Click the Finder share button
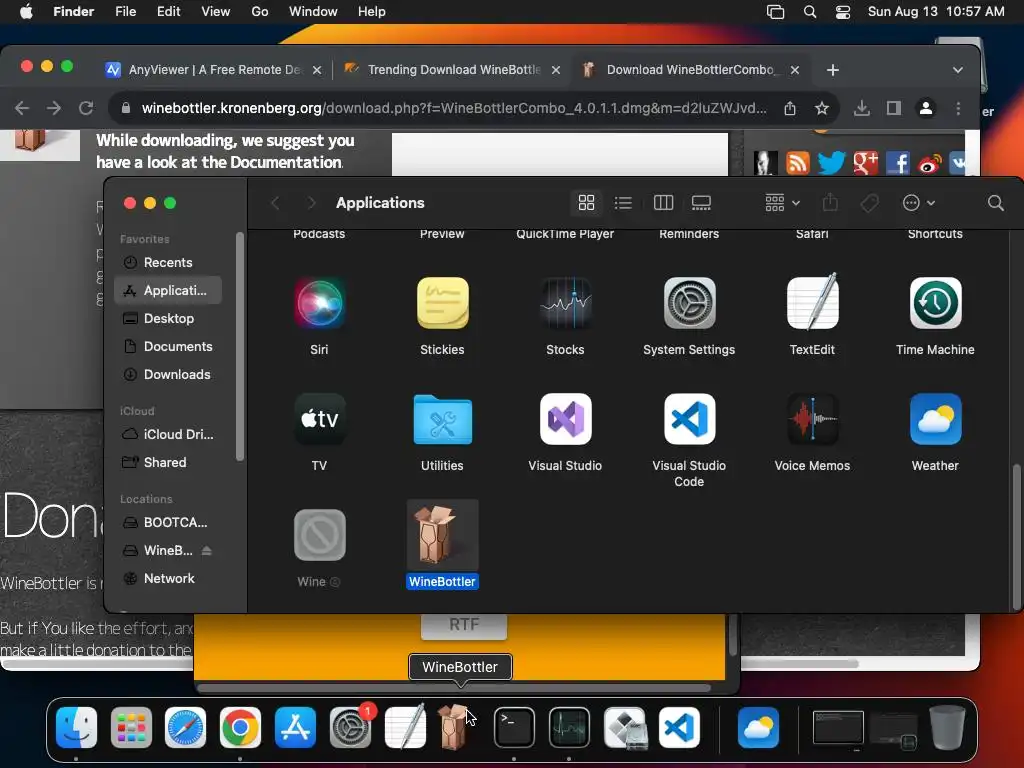Image resolution: width=1024 pixels, height=768 pixels. [830, 202]
